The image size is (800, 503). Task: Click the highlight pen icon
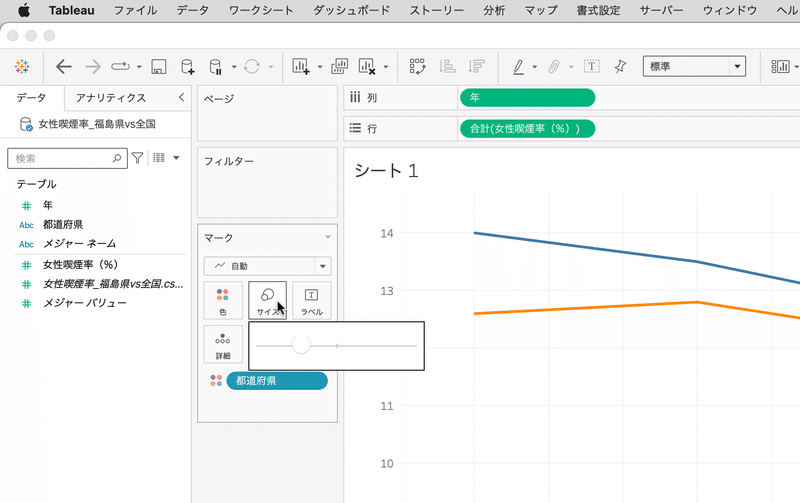click(x=518, y=66)
